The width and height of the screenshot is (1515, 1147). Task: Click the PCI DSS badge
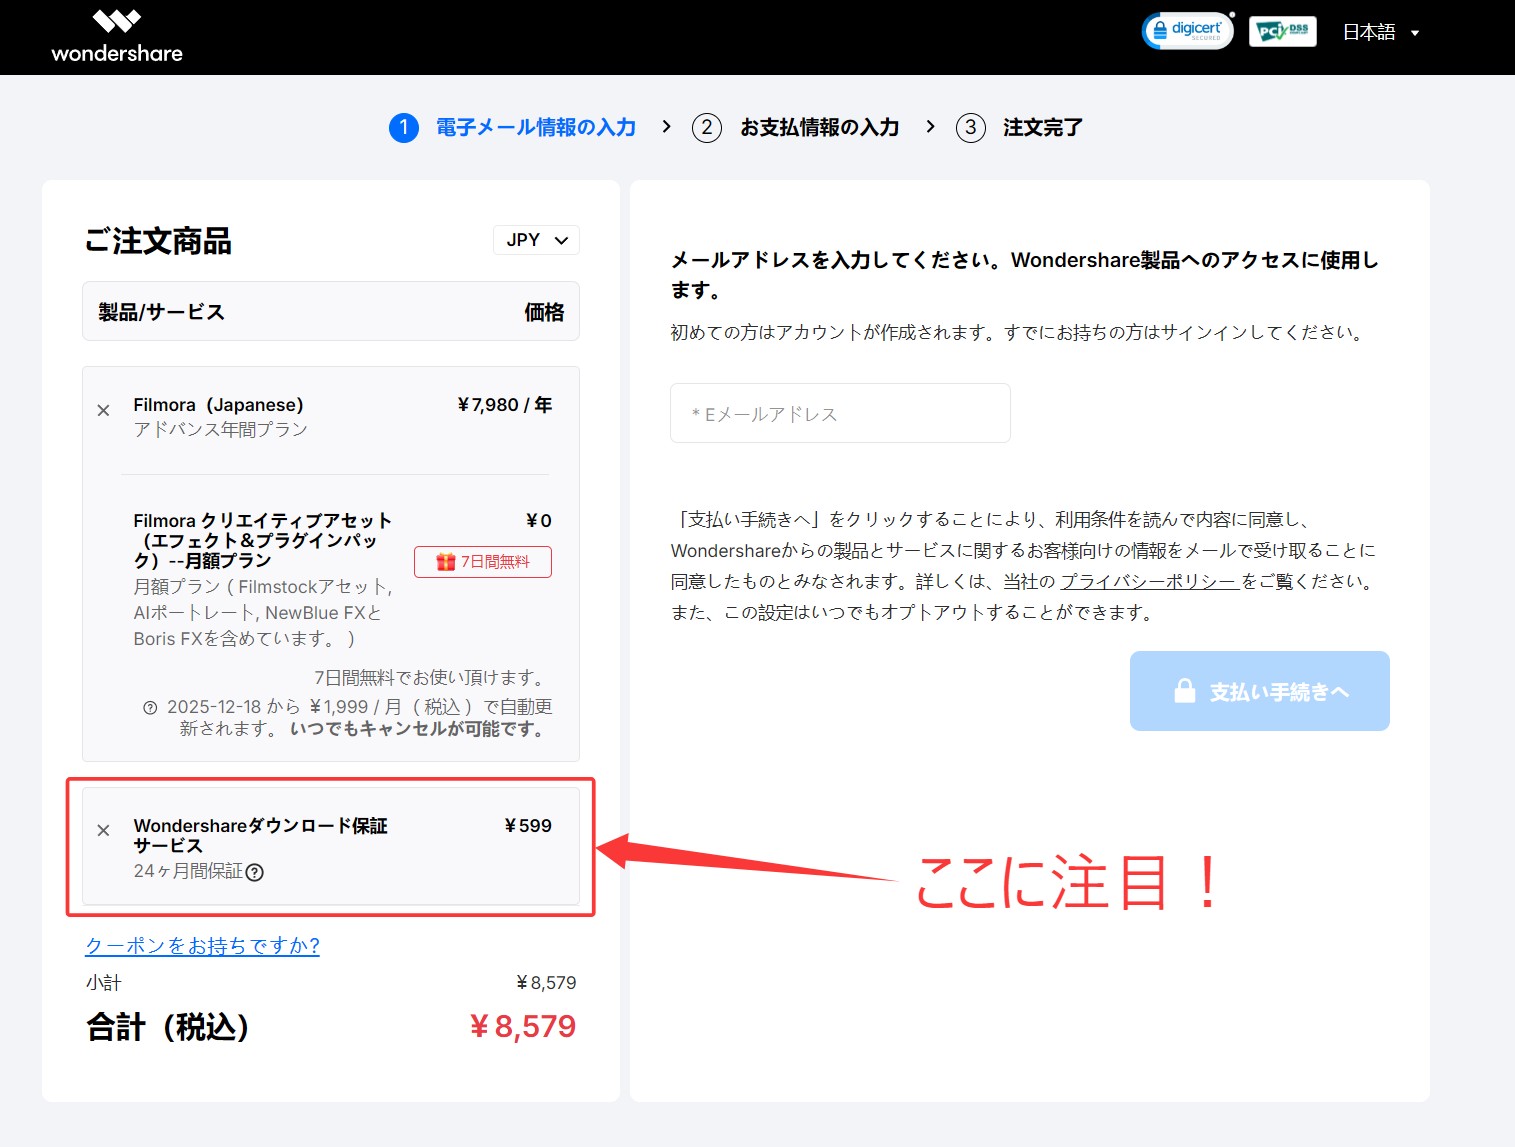click(x=1282, y=31)
